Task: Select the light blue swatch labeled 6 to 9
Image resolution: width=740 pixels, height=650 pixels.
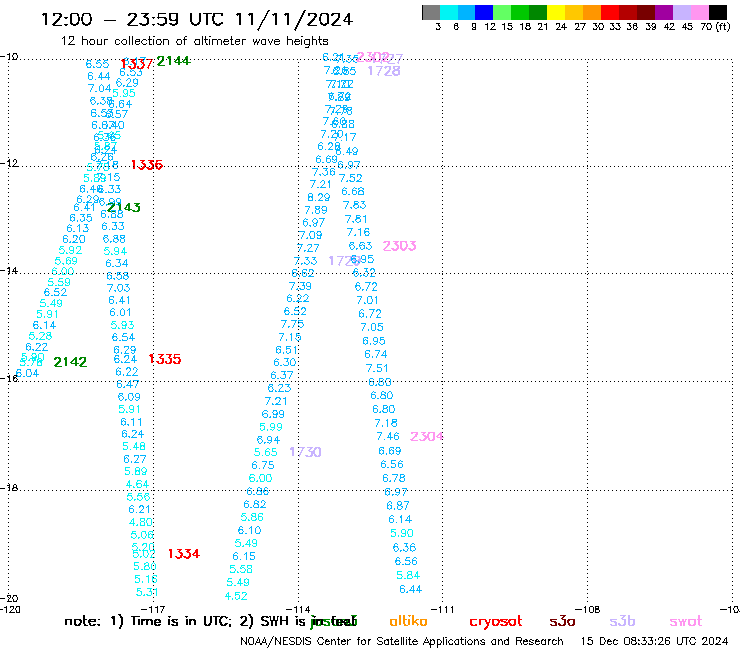Action: click(x=466, y=12)
